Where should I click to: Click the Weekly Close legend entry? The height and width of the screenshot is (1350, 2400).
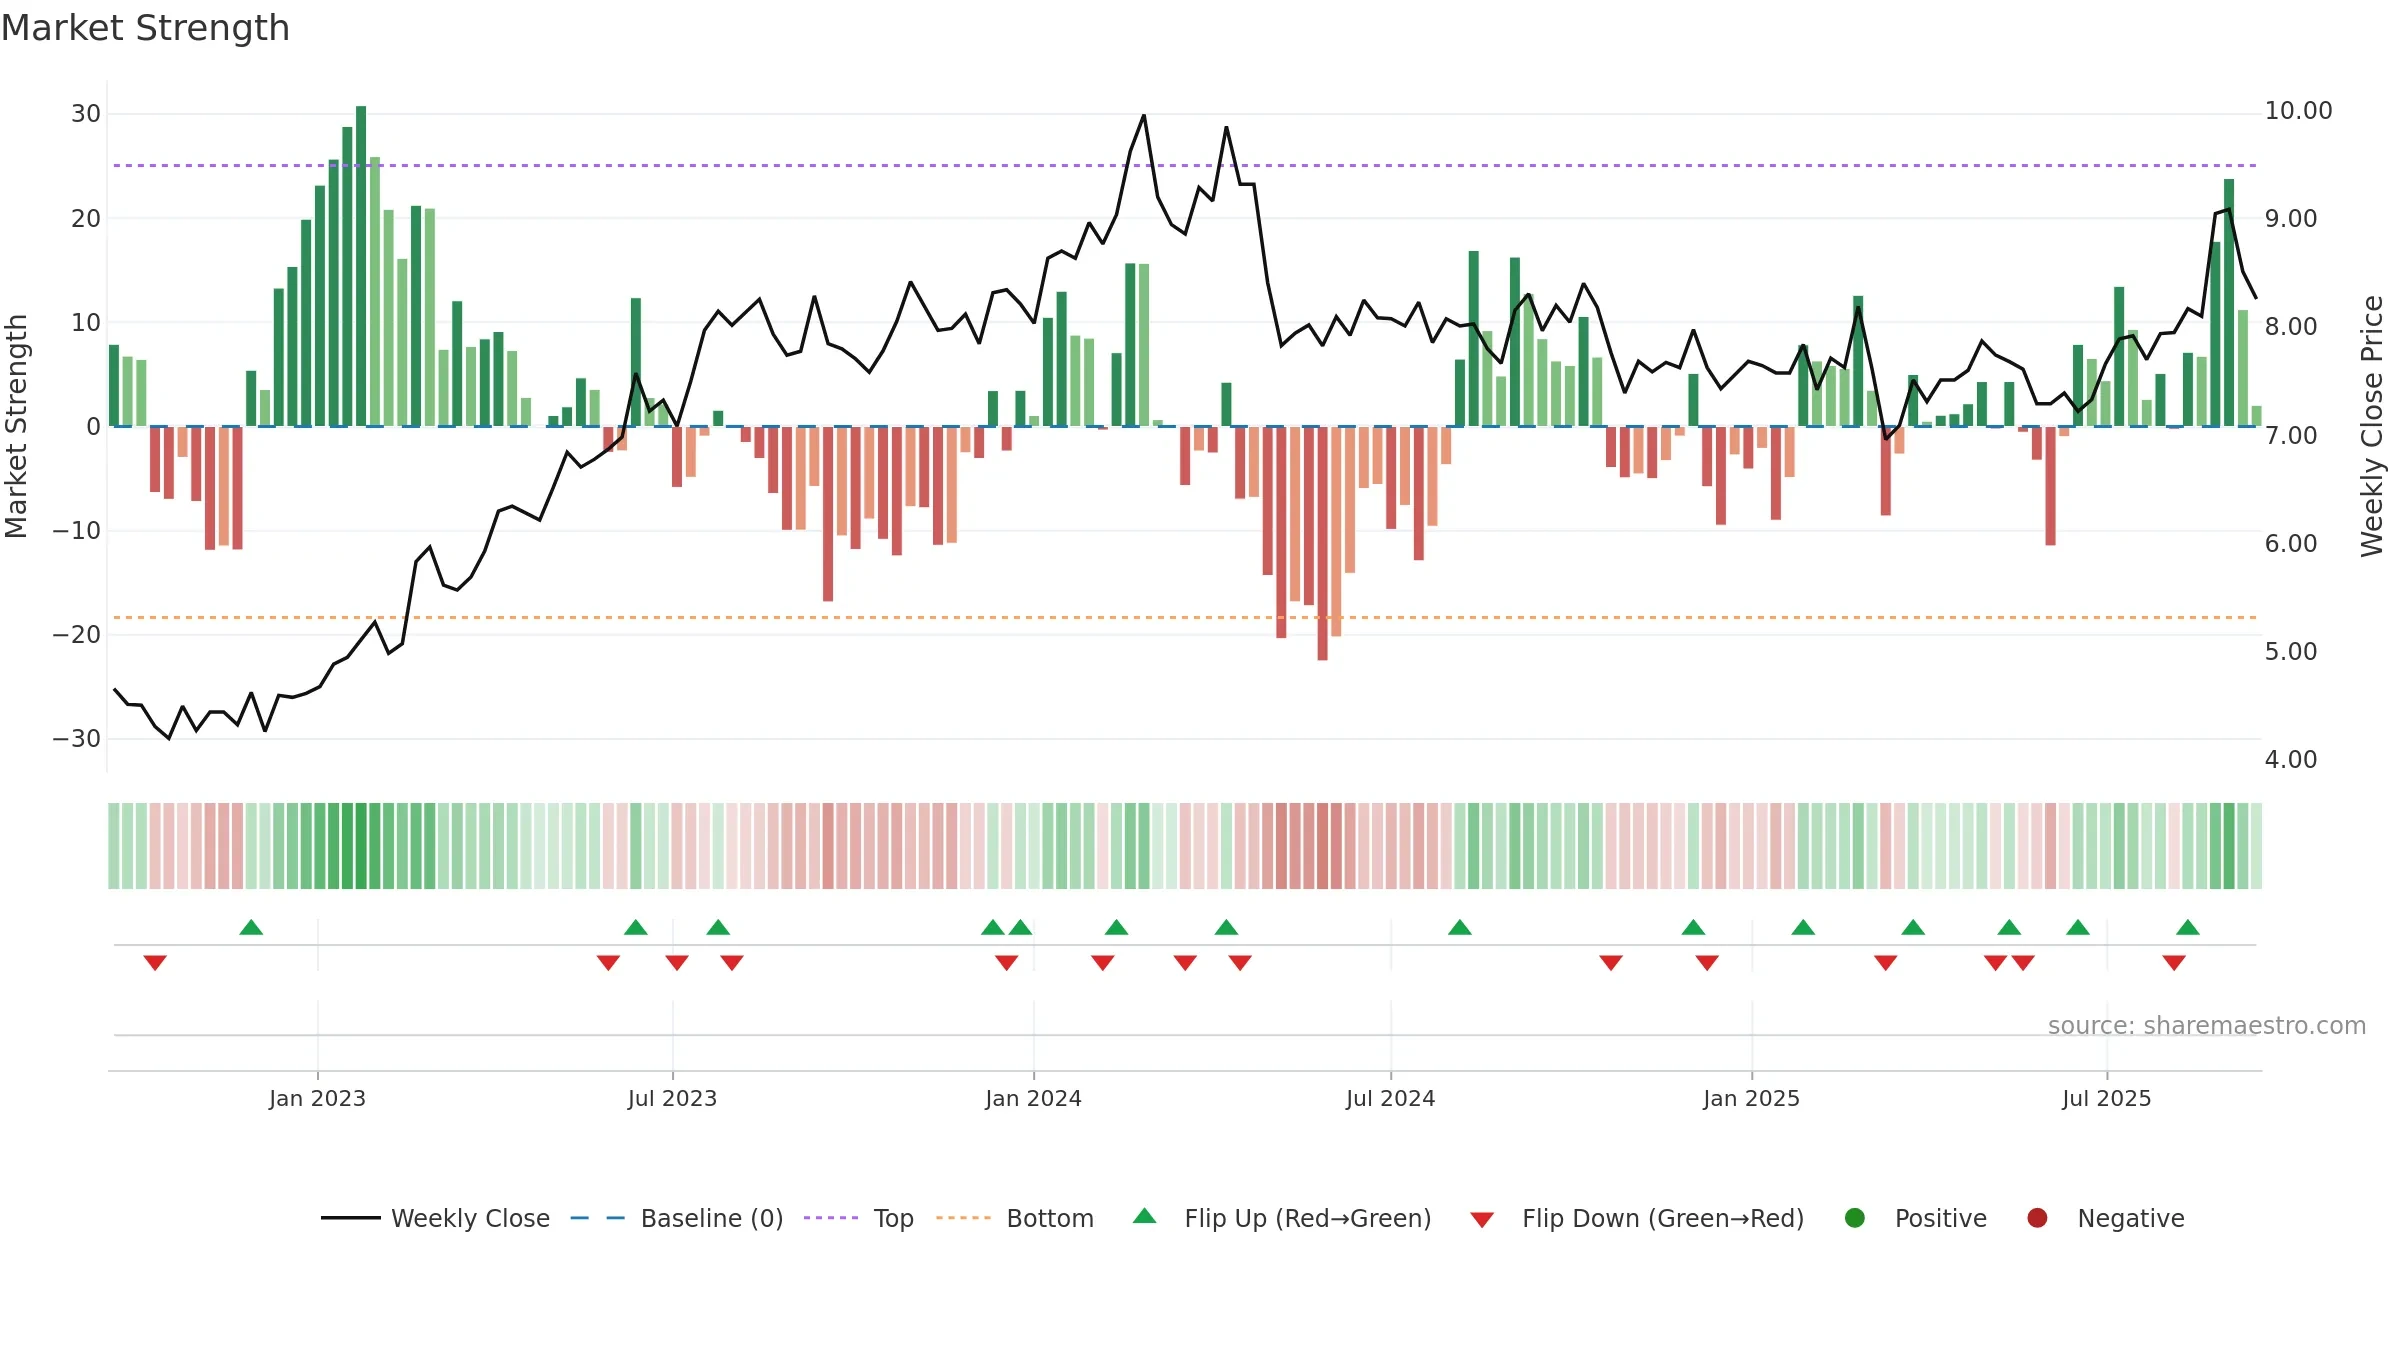[435, 1218]
